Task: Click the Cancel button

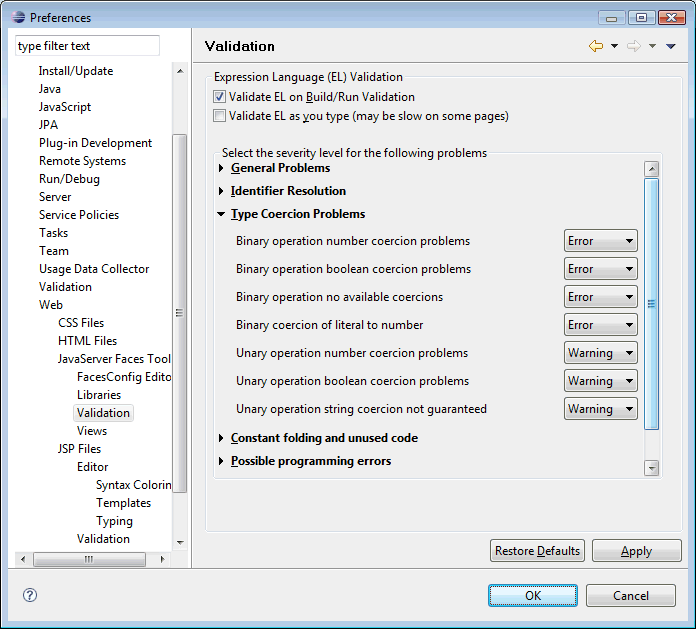Action: click(631, 595)
